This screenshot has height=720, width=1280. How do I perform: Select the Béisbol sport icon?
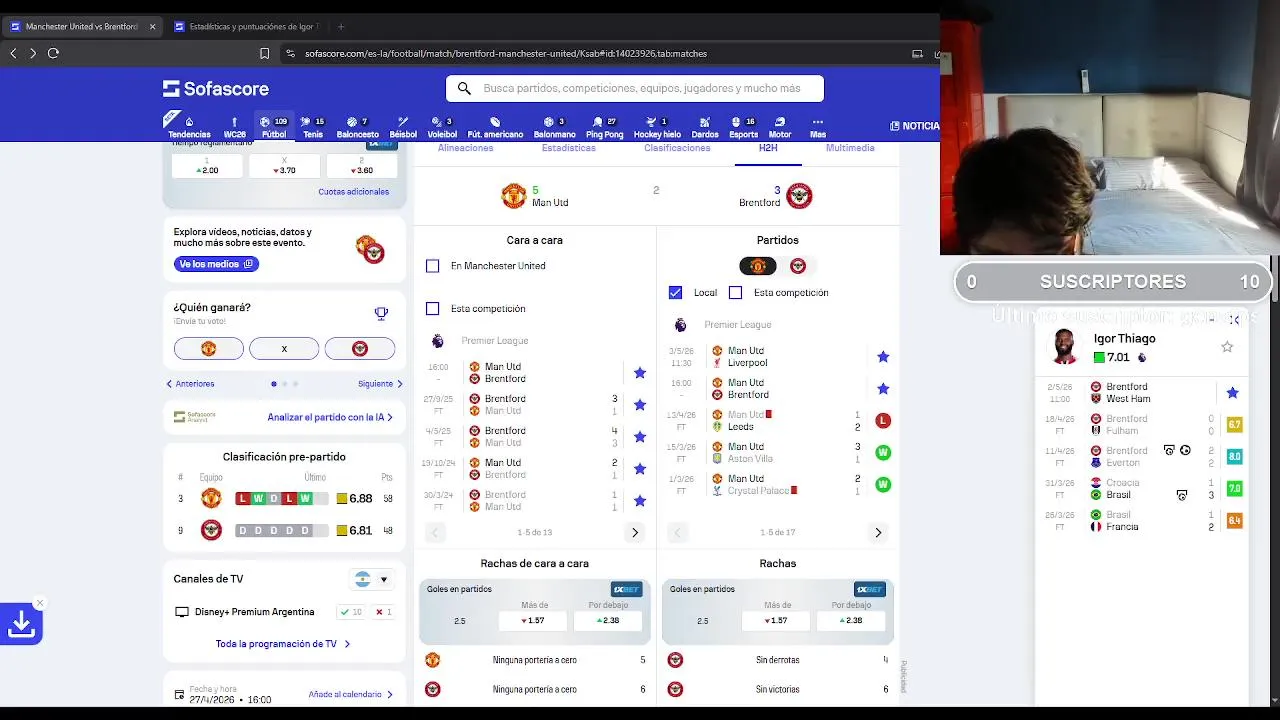pyautogui.click(x=403, y=128)
